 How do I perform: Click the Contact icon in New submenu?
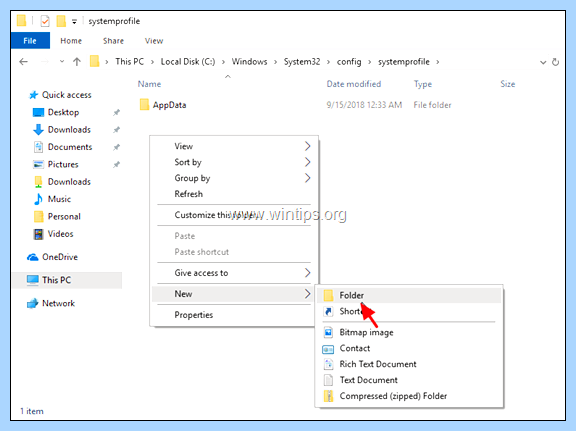pyautogui.click(x=328, y=349)
